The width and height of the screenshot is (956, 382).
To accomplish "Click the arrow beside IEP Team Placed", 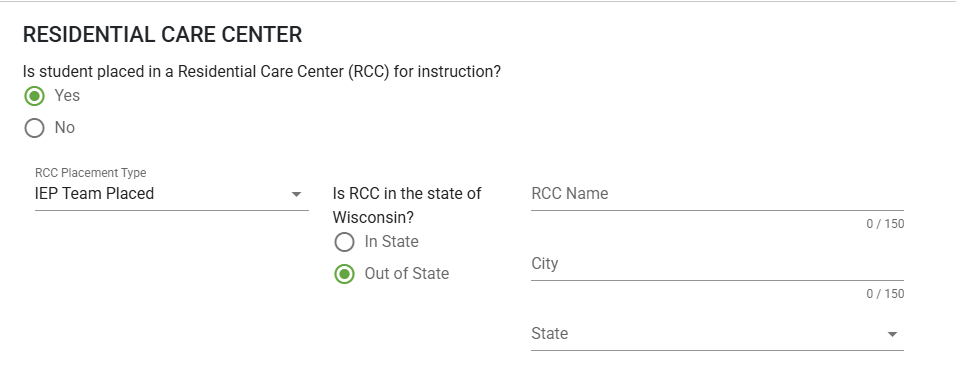I will [x=296, y=194].
